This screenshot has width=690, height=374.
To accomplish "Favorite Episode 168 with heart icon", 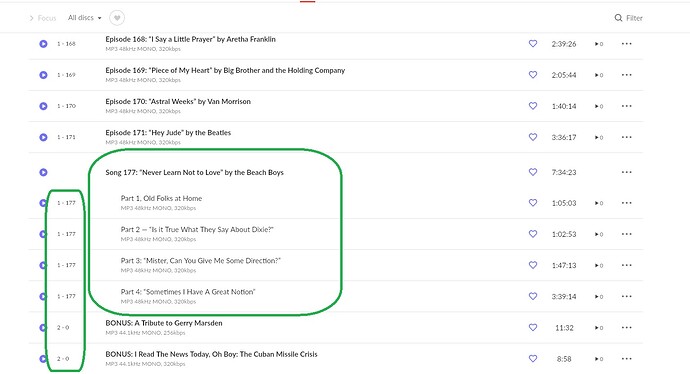I will (x=533, y=44).
